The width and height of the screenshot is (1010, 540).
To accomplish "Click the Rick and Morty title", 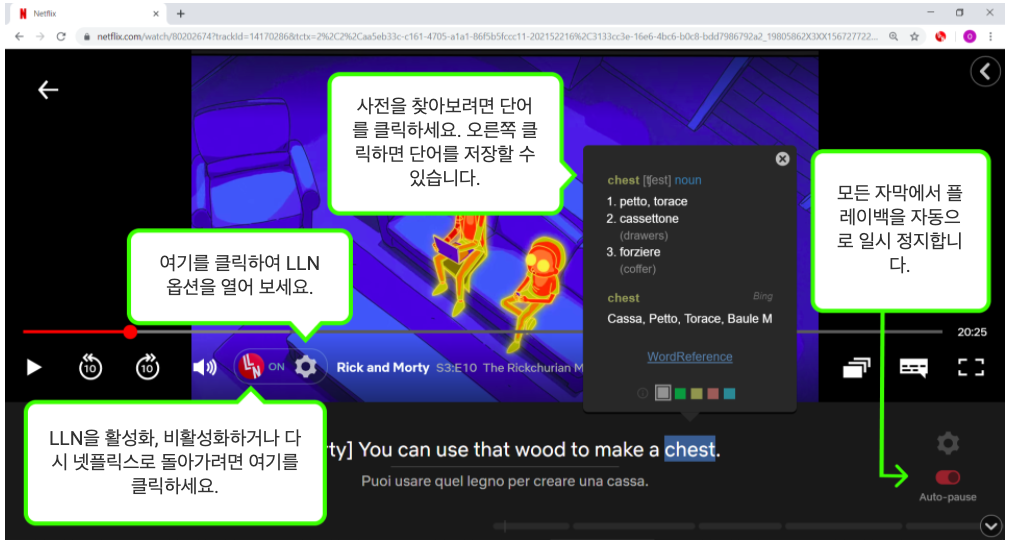I will (x=383, y=367).
